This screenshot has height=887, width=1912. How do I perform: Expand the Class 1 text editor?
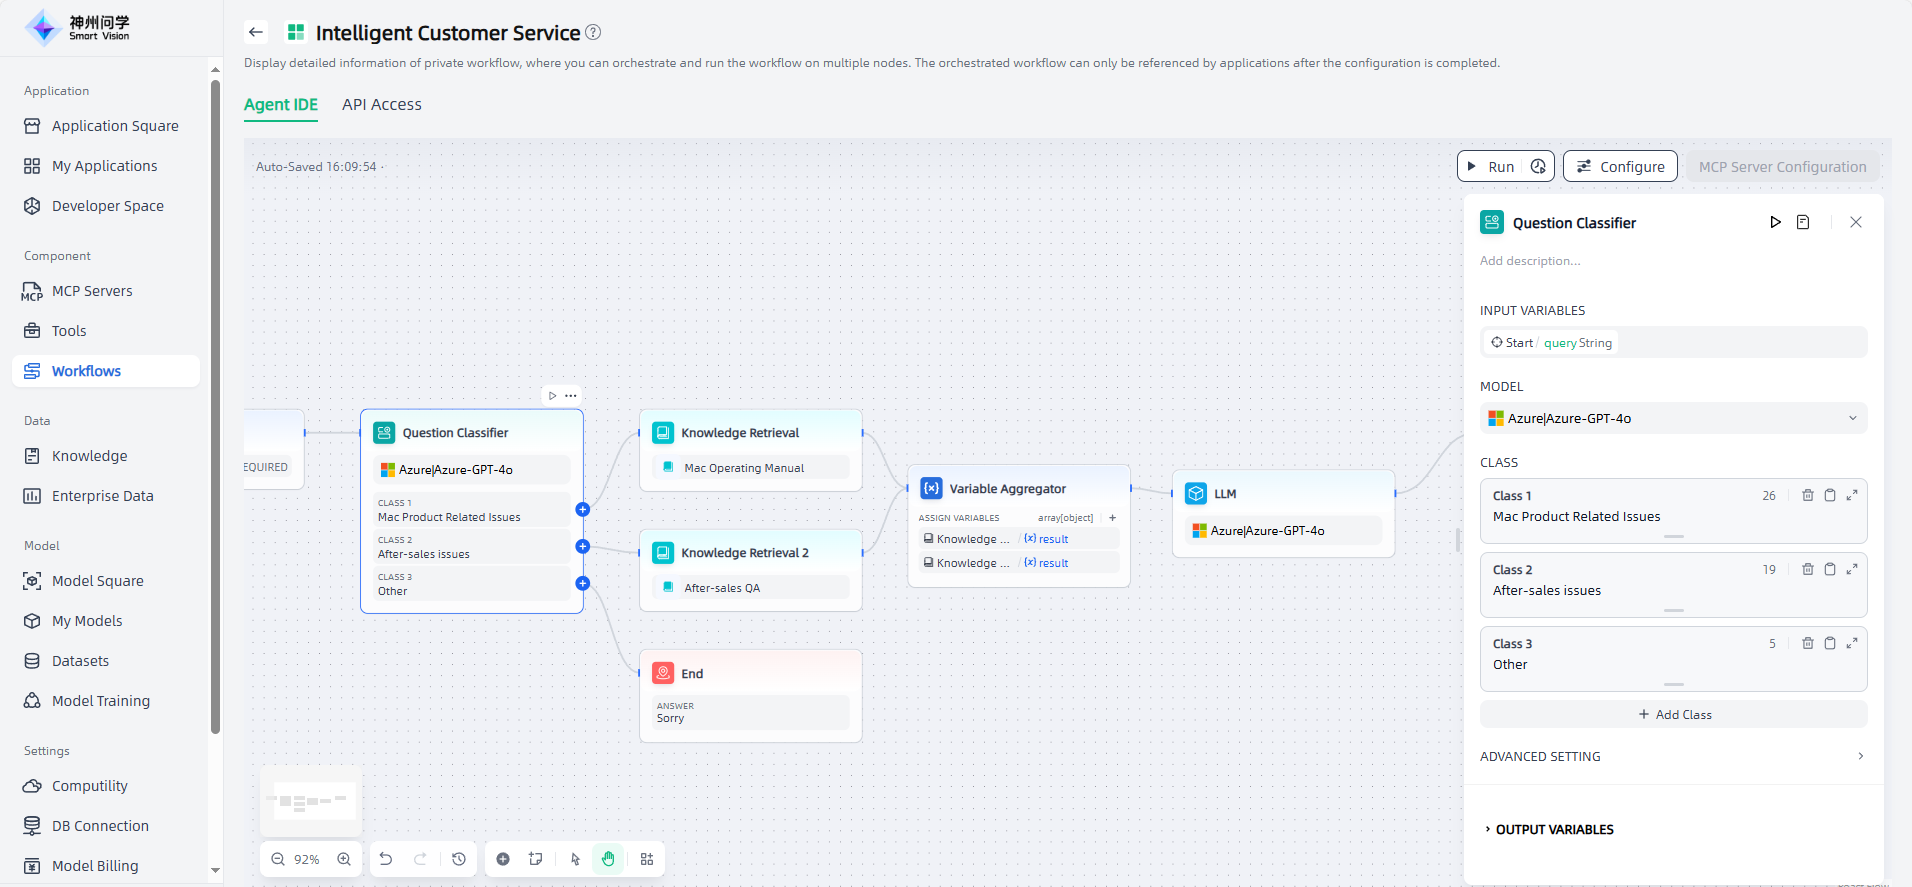point(1852,495)
